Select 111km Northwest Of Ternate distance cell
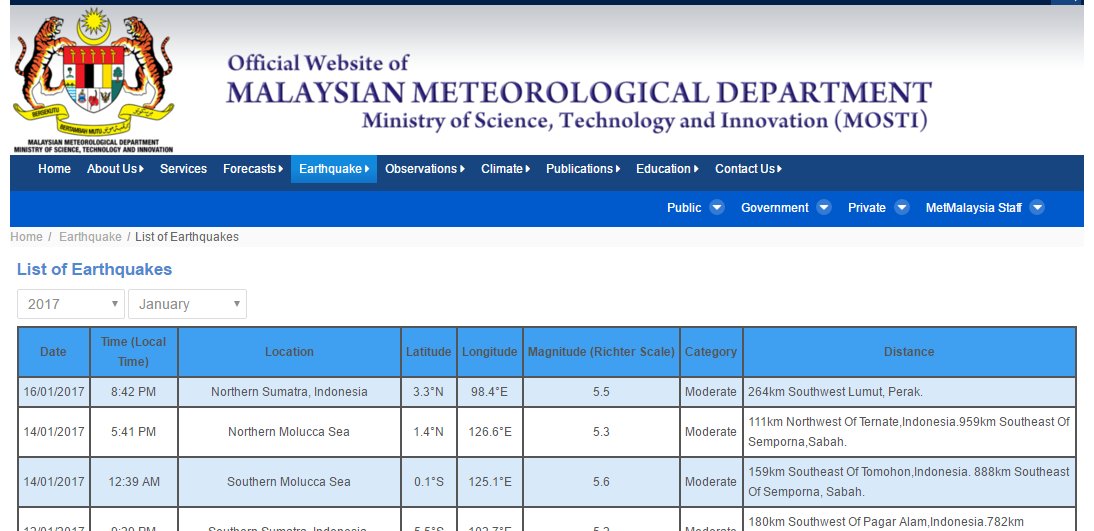The height and width of the screenshot is (531, 1094). [909, 432]
